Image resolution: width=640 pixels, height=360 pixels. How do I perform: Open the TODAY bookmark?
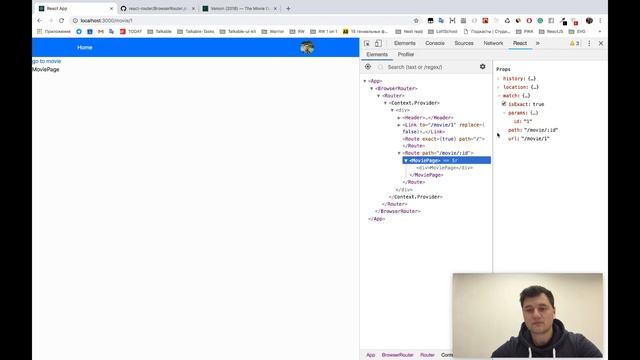(131, 31)
